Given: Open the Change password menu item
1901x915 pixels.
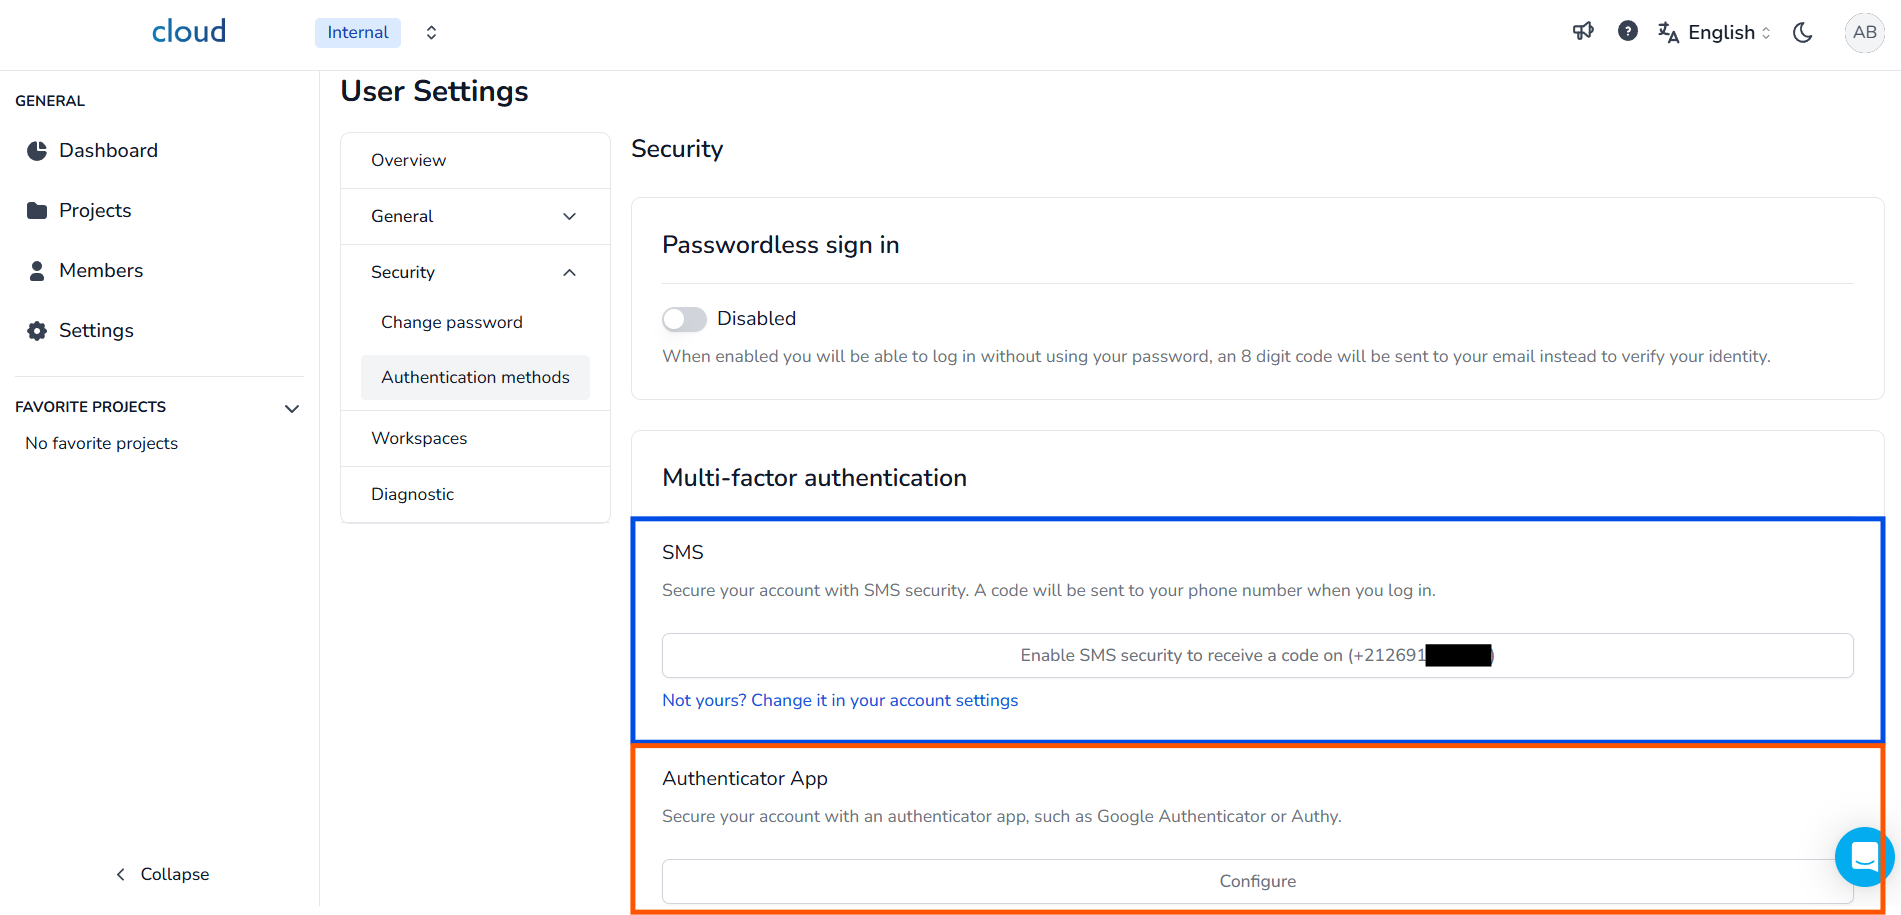Looking at the screenshot, I should [452, 322].
